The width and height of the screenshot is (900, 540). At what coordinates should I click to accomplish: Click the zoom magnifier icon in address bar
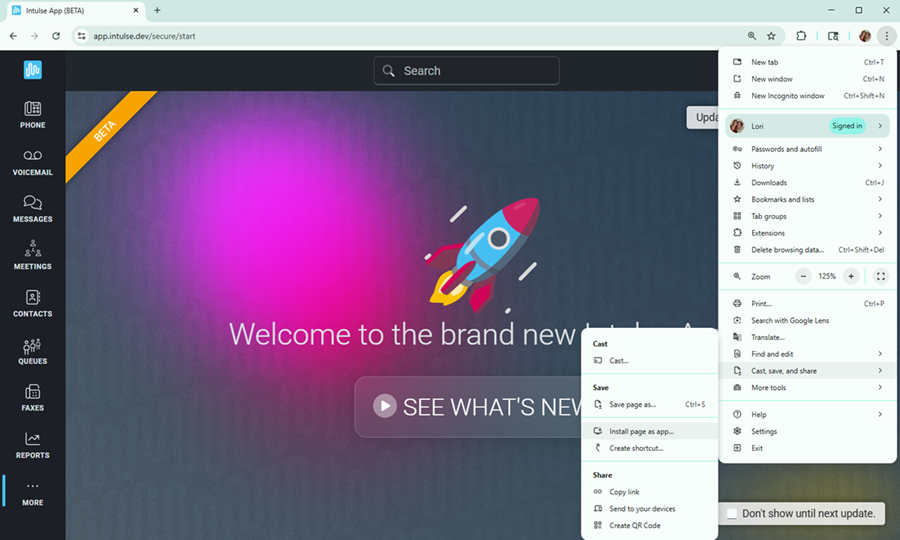tap(751, 36)
